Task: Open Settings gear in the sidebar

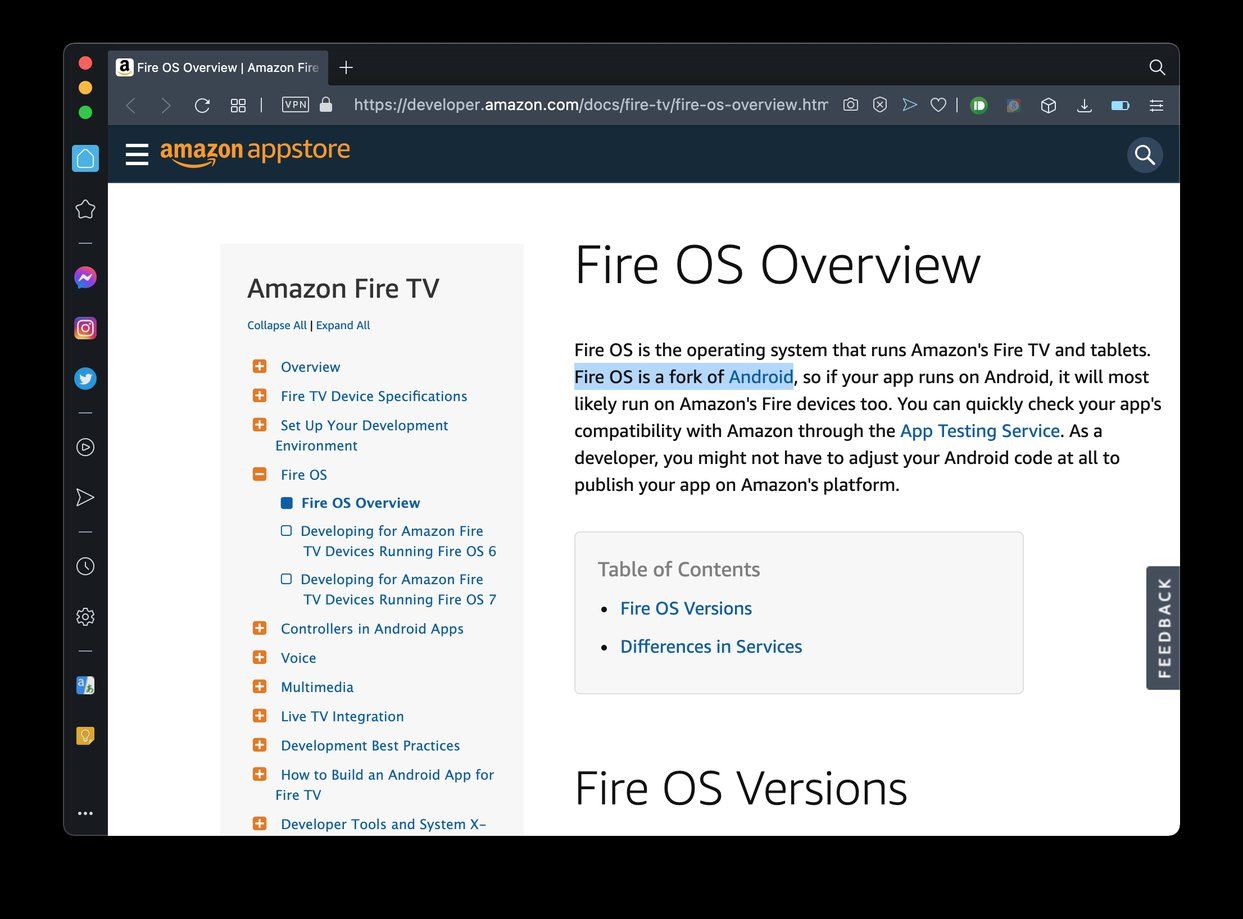Action: [85, 617]
